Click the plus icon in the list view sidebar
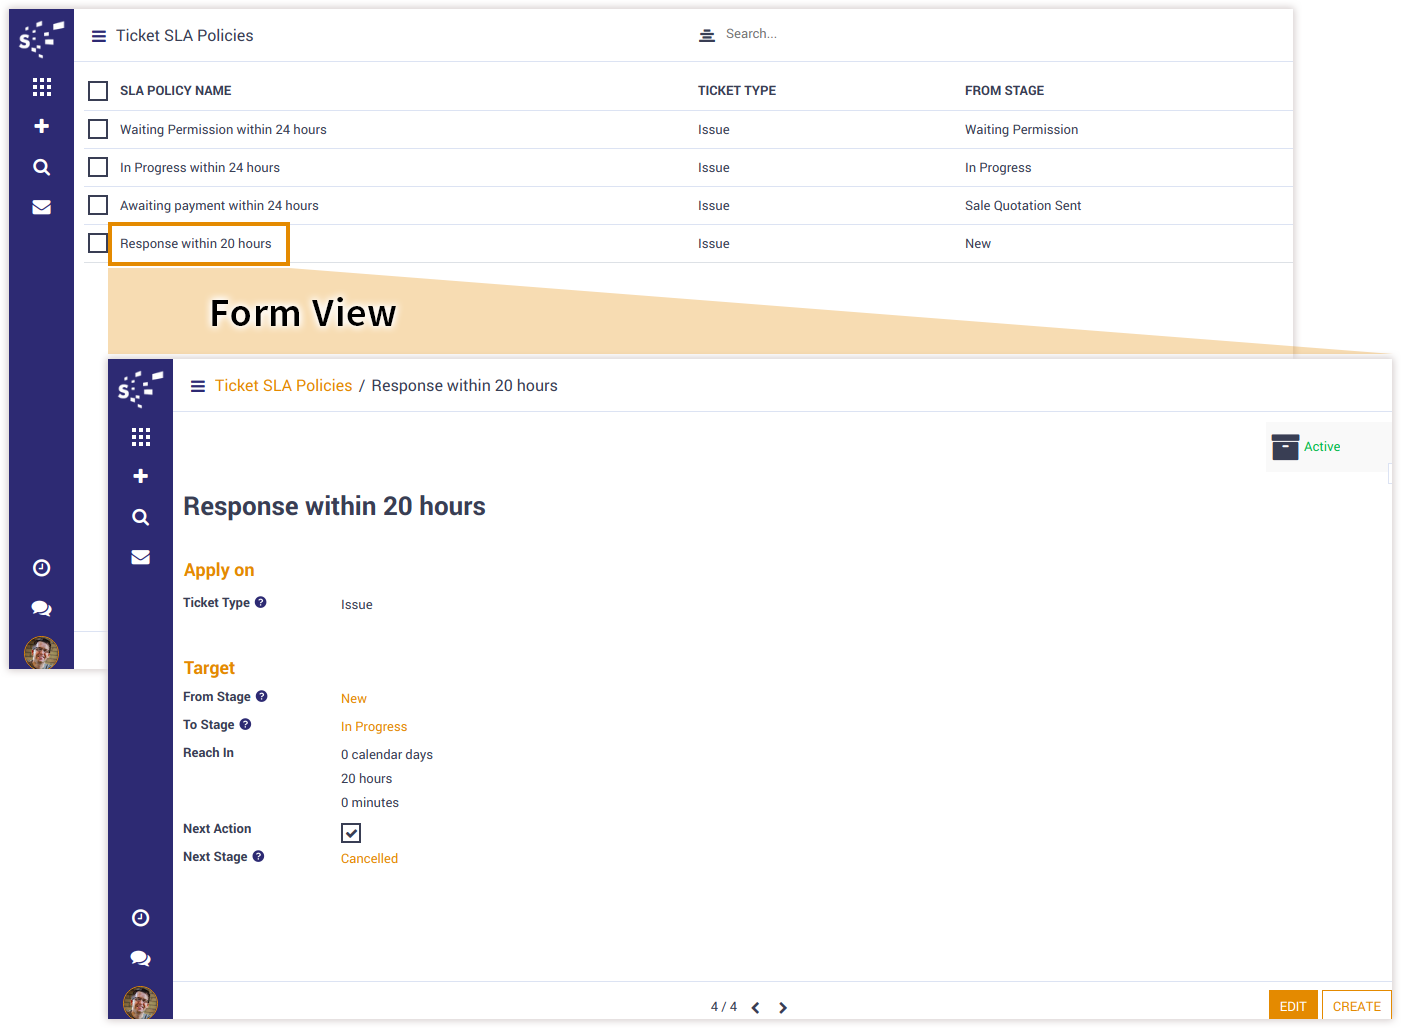The height and width of the screenshot is (1028, 1401). [x=41, y=126]
